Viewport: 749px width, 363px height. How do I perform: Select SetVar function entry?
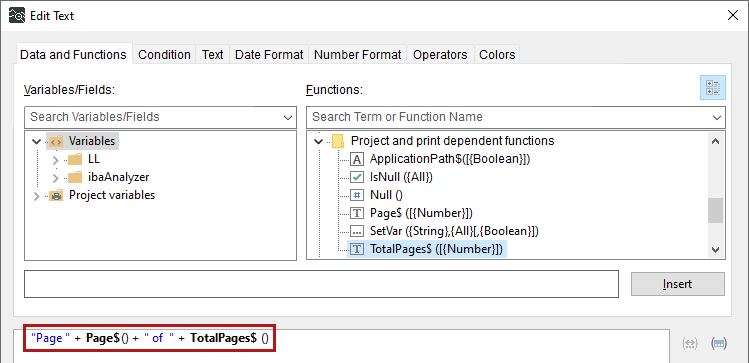pyautogui.click(x=454, y=231)
